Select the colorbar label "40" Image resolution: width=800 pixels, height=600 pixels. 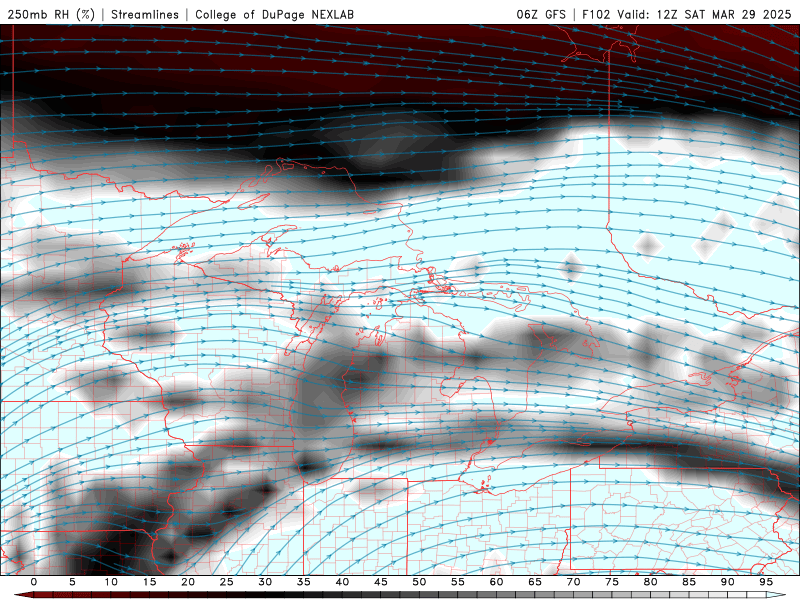pyautogui.click(x=342, y=582)
